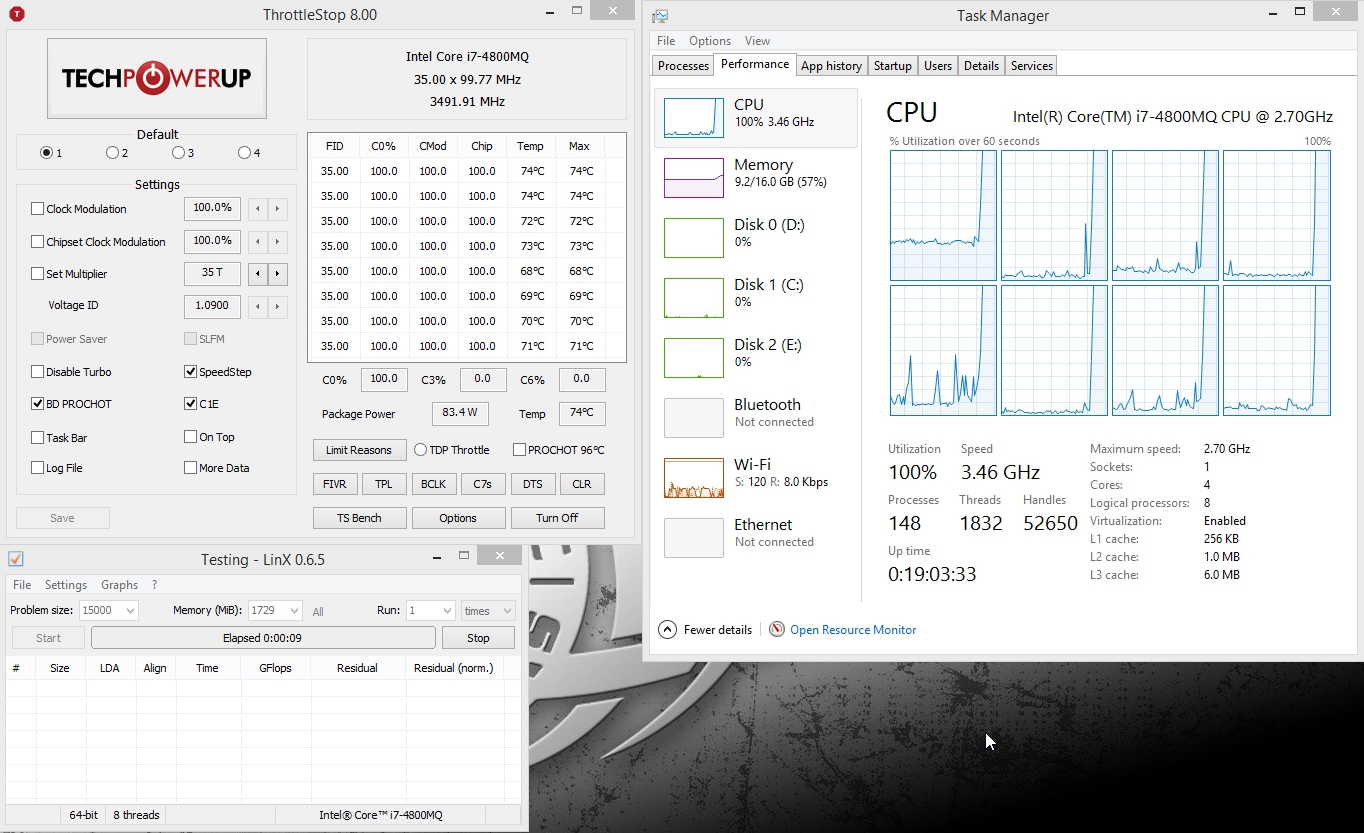This screenshot has width=1364, height=833.
Task: Decrease the Voltage ID value
Action: (258, 306)
